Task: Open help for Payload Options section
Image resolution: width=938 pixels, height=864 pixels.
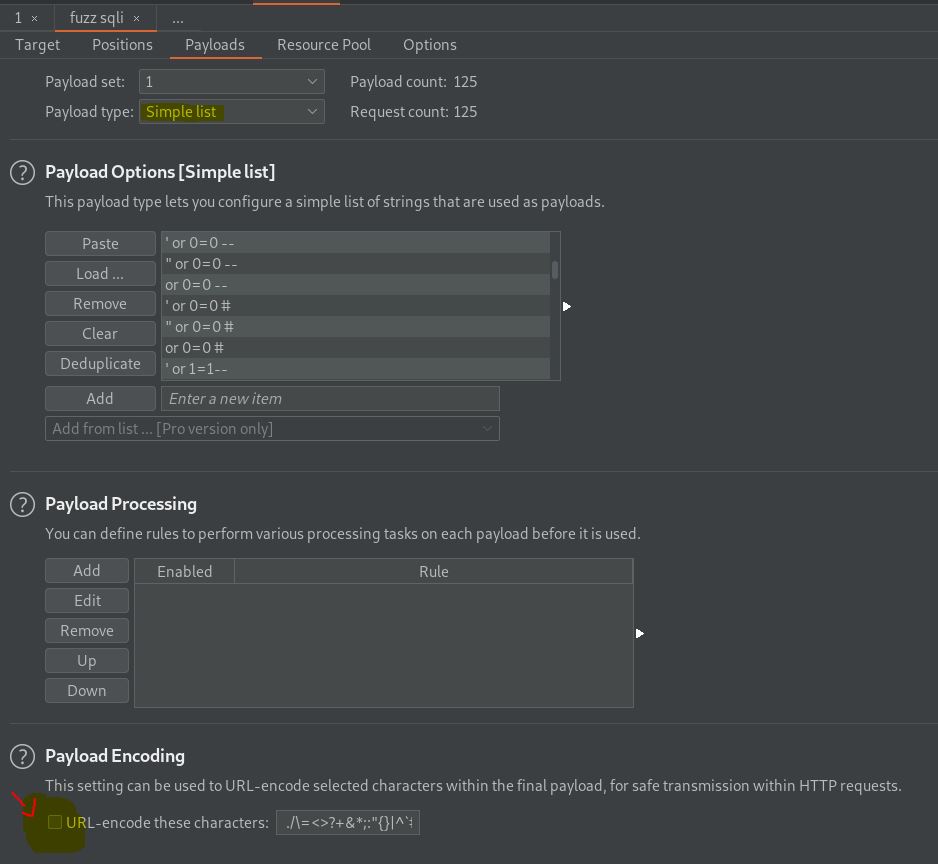Action: tap(23, 173)
